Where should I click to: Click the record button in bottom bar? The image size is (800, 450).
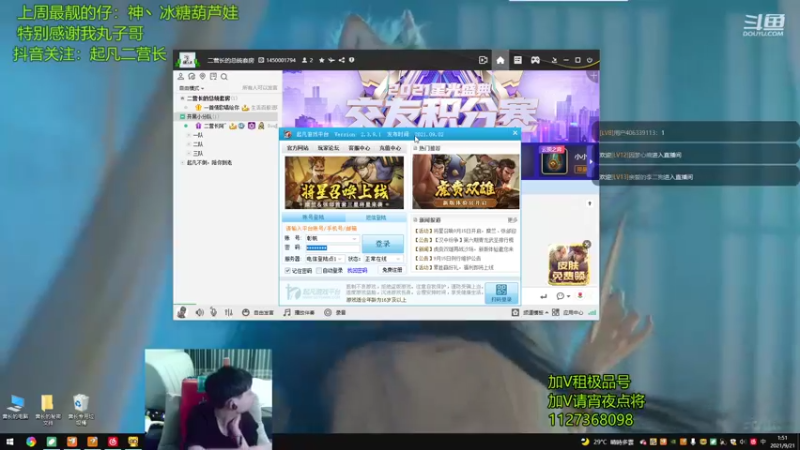(x=335, y=312)
